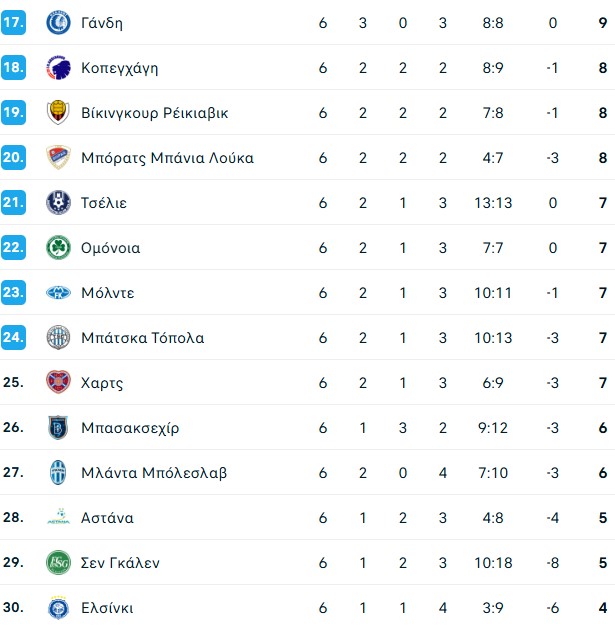Open the blue Μόλντε club logo
This screenshot has height=627, width=615.
click(58, 293)
